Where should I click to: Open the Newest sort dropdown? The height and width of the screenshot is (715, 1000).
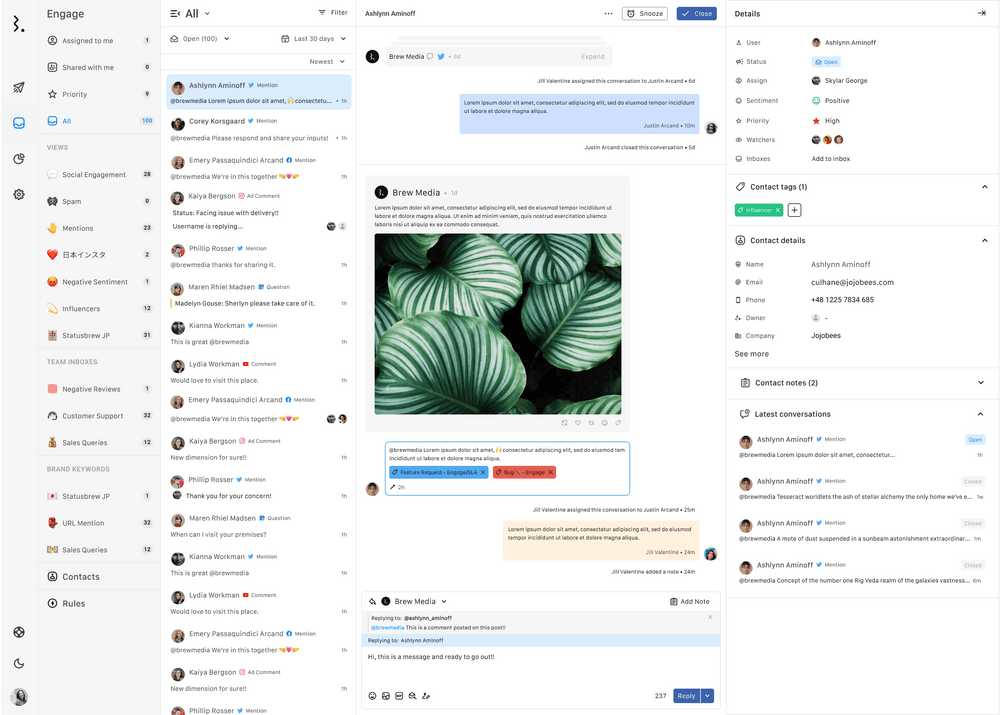(x=327, y=62)
